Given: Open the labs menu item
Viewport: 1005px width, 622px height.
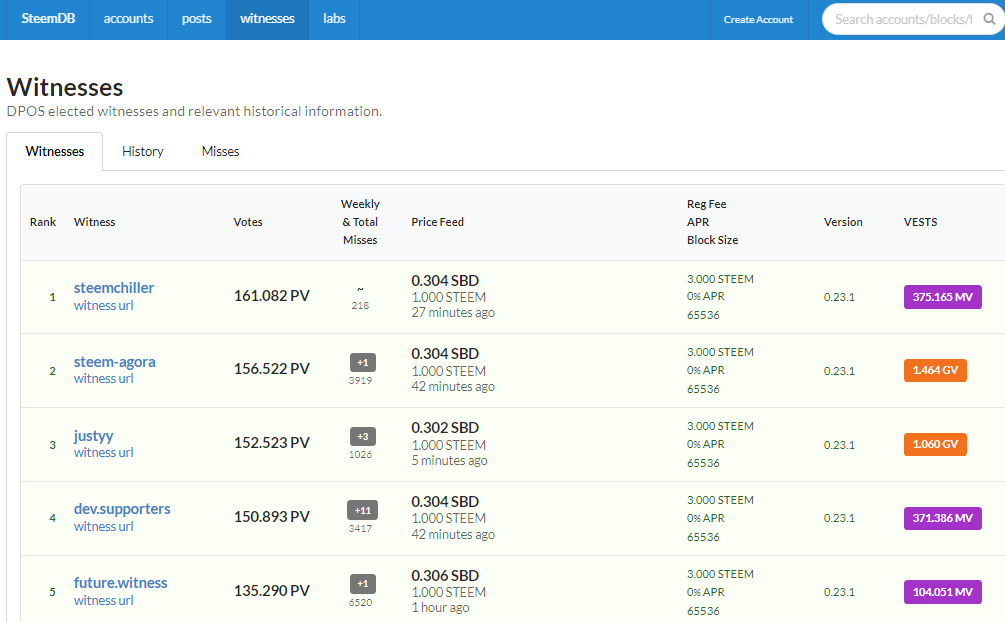Looking at the screenshot, I should click(334, 19).
